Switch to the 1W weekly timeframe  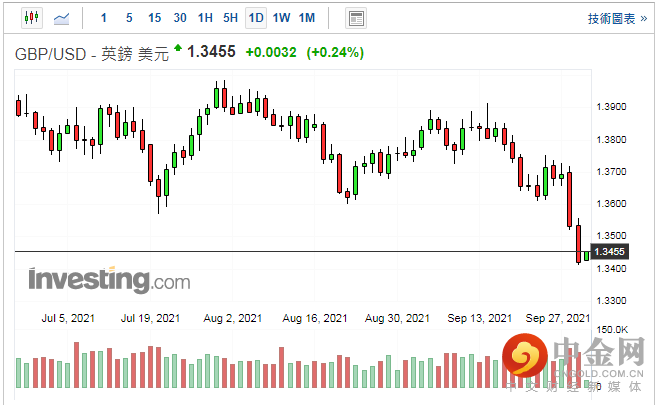point(281,18)
